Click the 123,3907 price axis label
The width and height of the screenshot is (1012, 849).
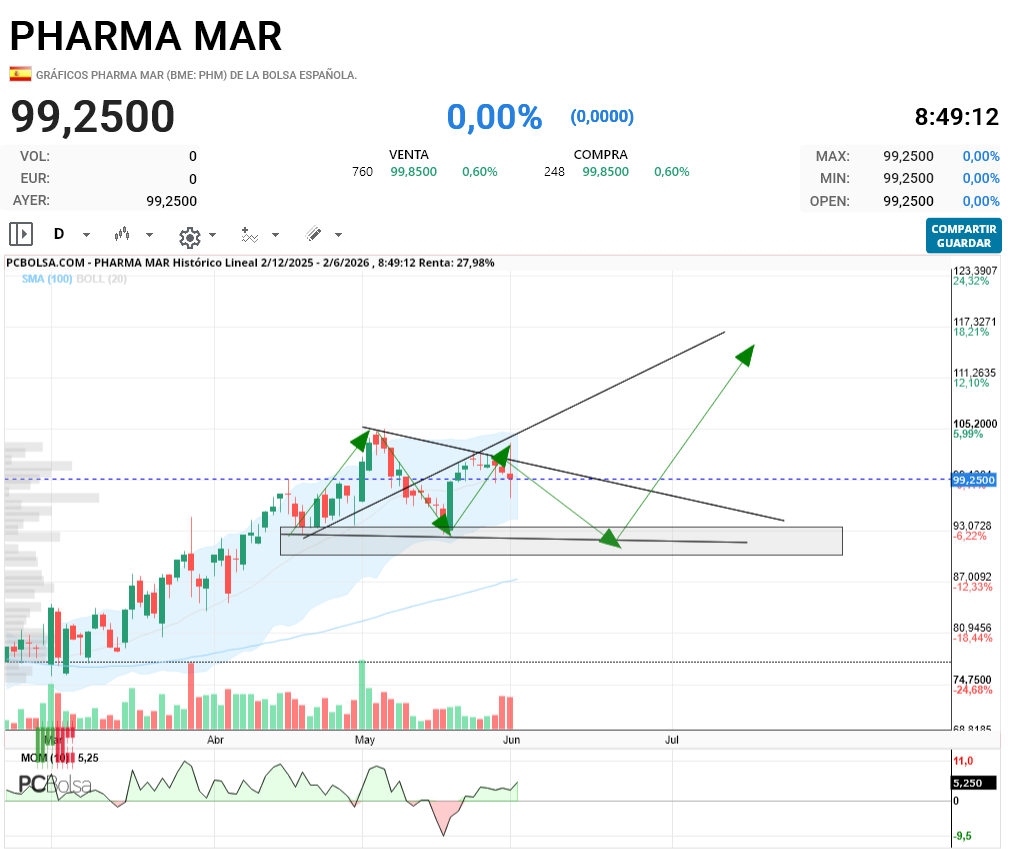pos(975,271)
